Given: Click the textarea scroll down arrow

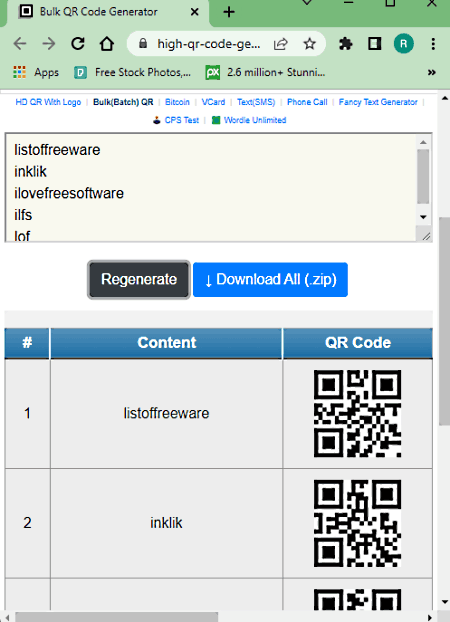Looking at the screenshot, I should (x=423, y=217).
